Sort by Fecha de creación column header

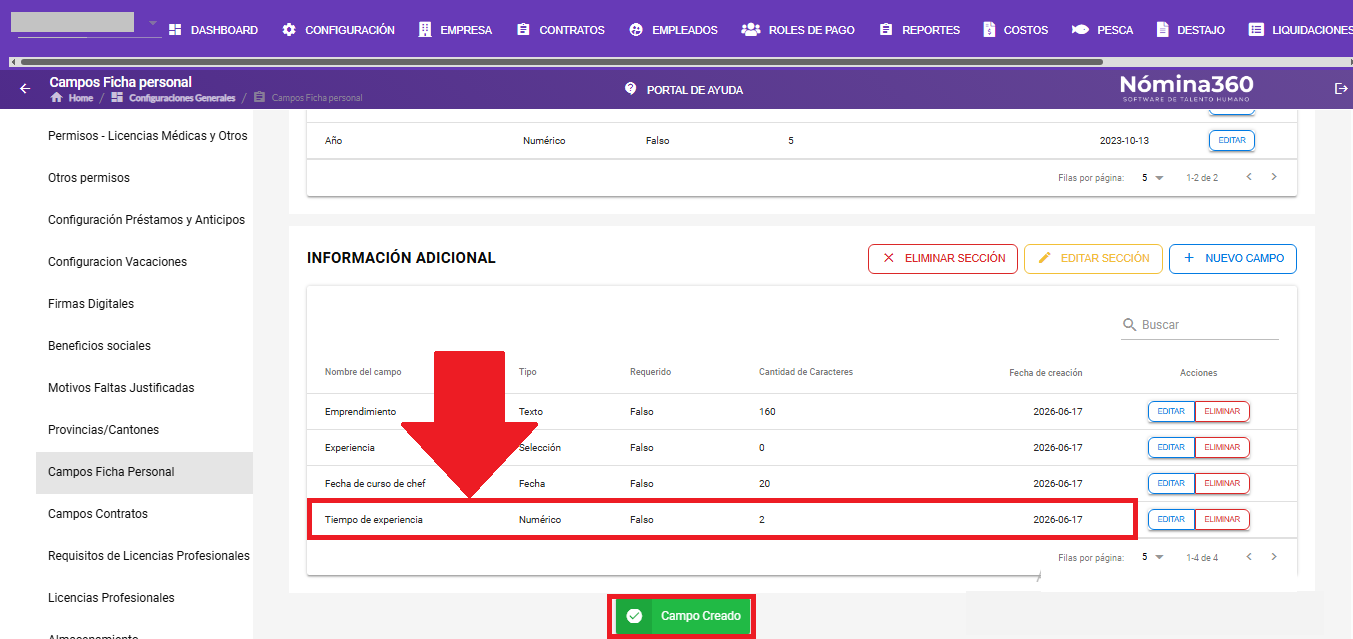pyautogui.click(x=1045, y=373)
